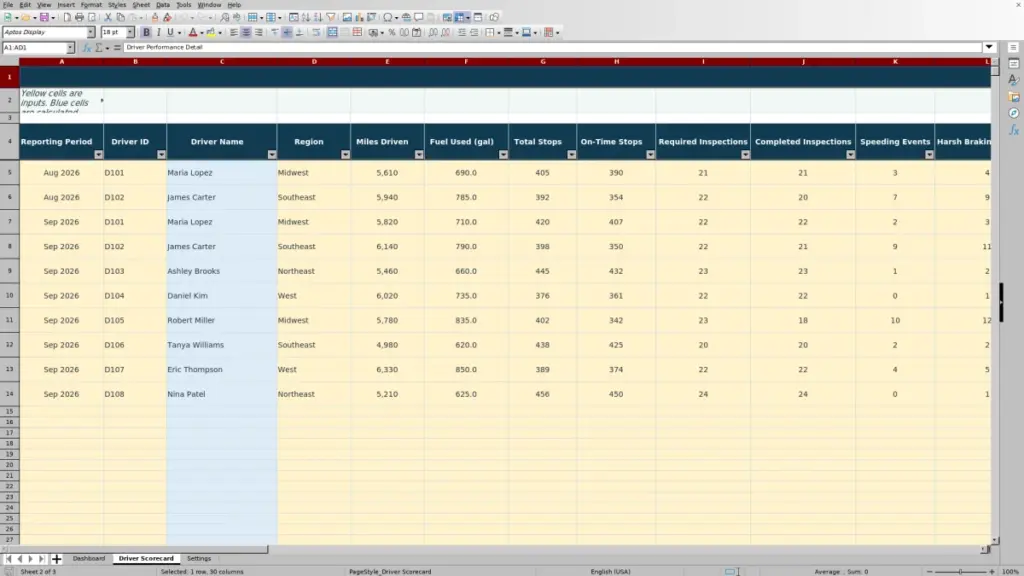
Task: Click the formula input line
Action: tap(552, 47)
